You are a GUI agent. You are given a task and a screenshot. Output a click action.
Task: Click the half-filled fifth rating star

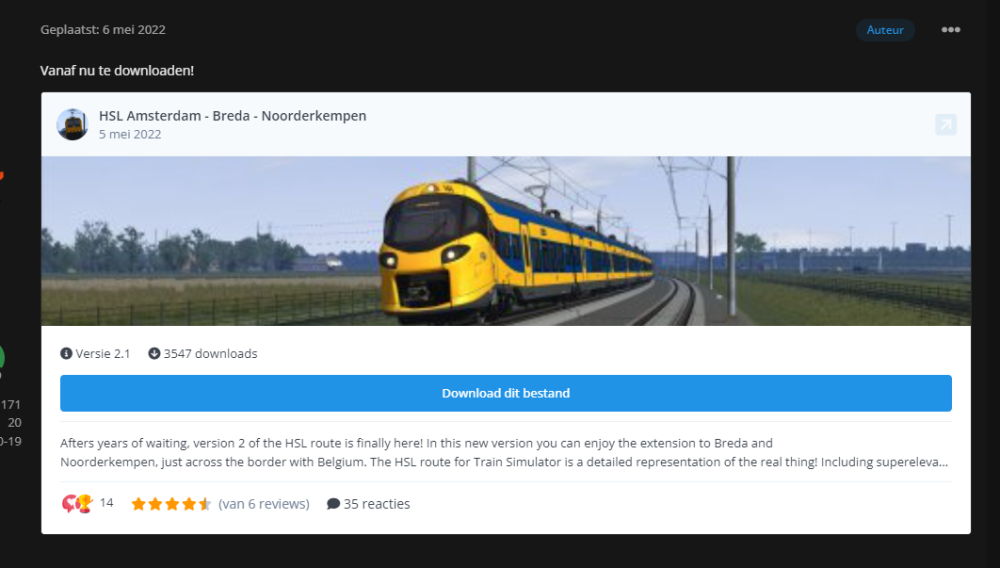(205, 504)
